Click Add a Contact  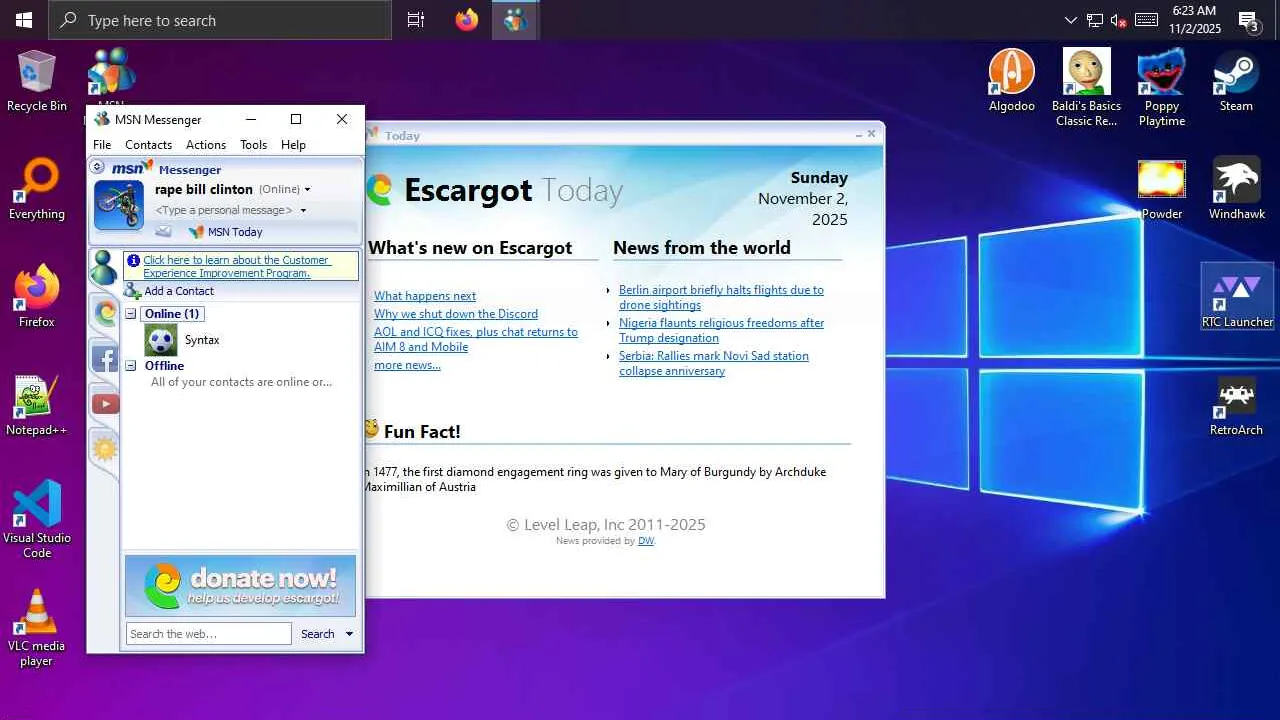coord(169,291)
